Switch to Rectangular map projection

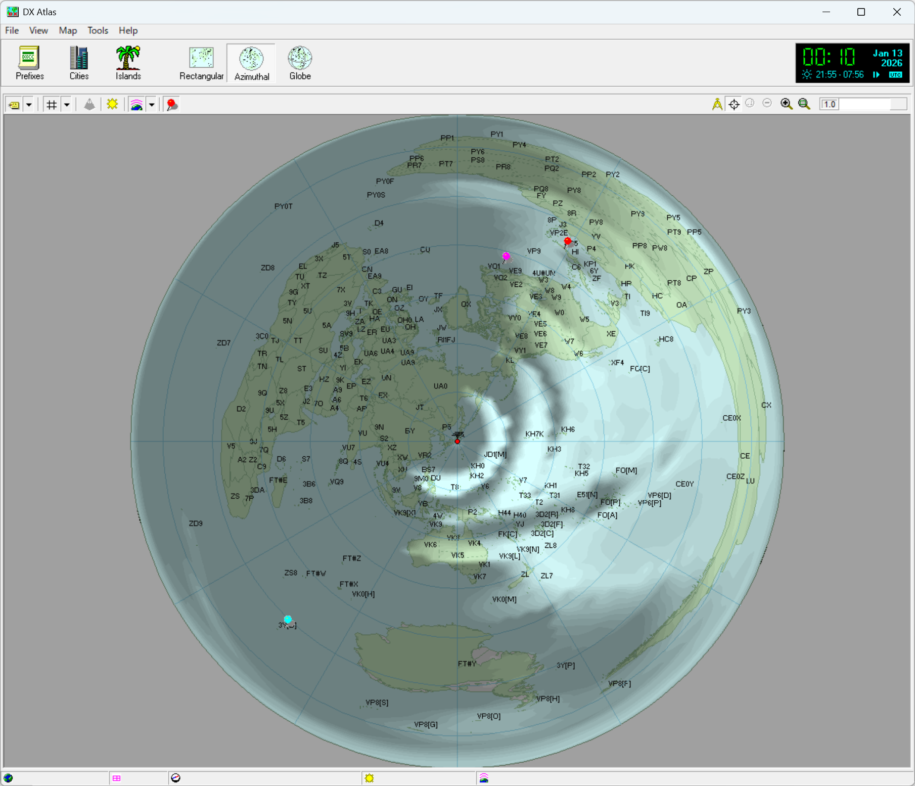(x=201, y=62)
